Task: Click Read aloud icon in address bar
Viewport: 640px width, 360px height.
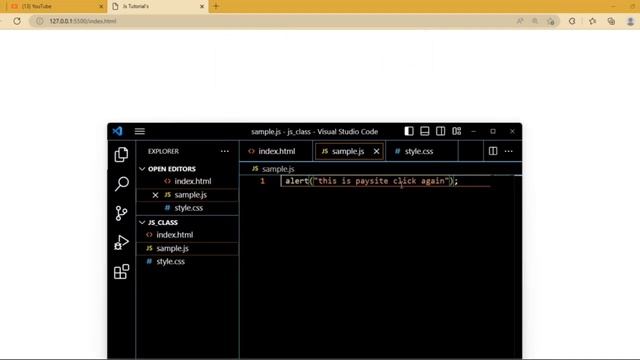Action: tap(520, 21)
